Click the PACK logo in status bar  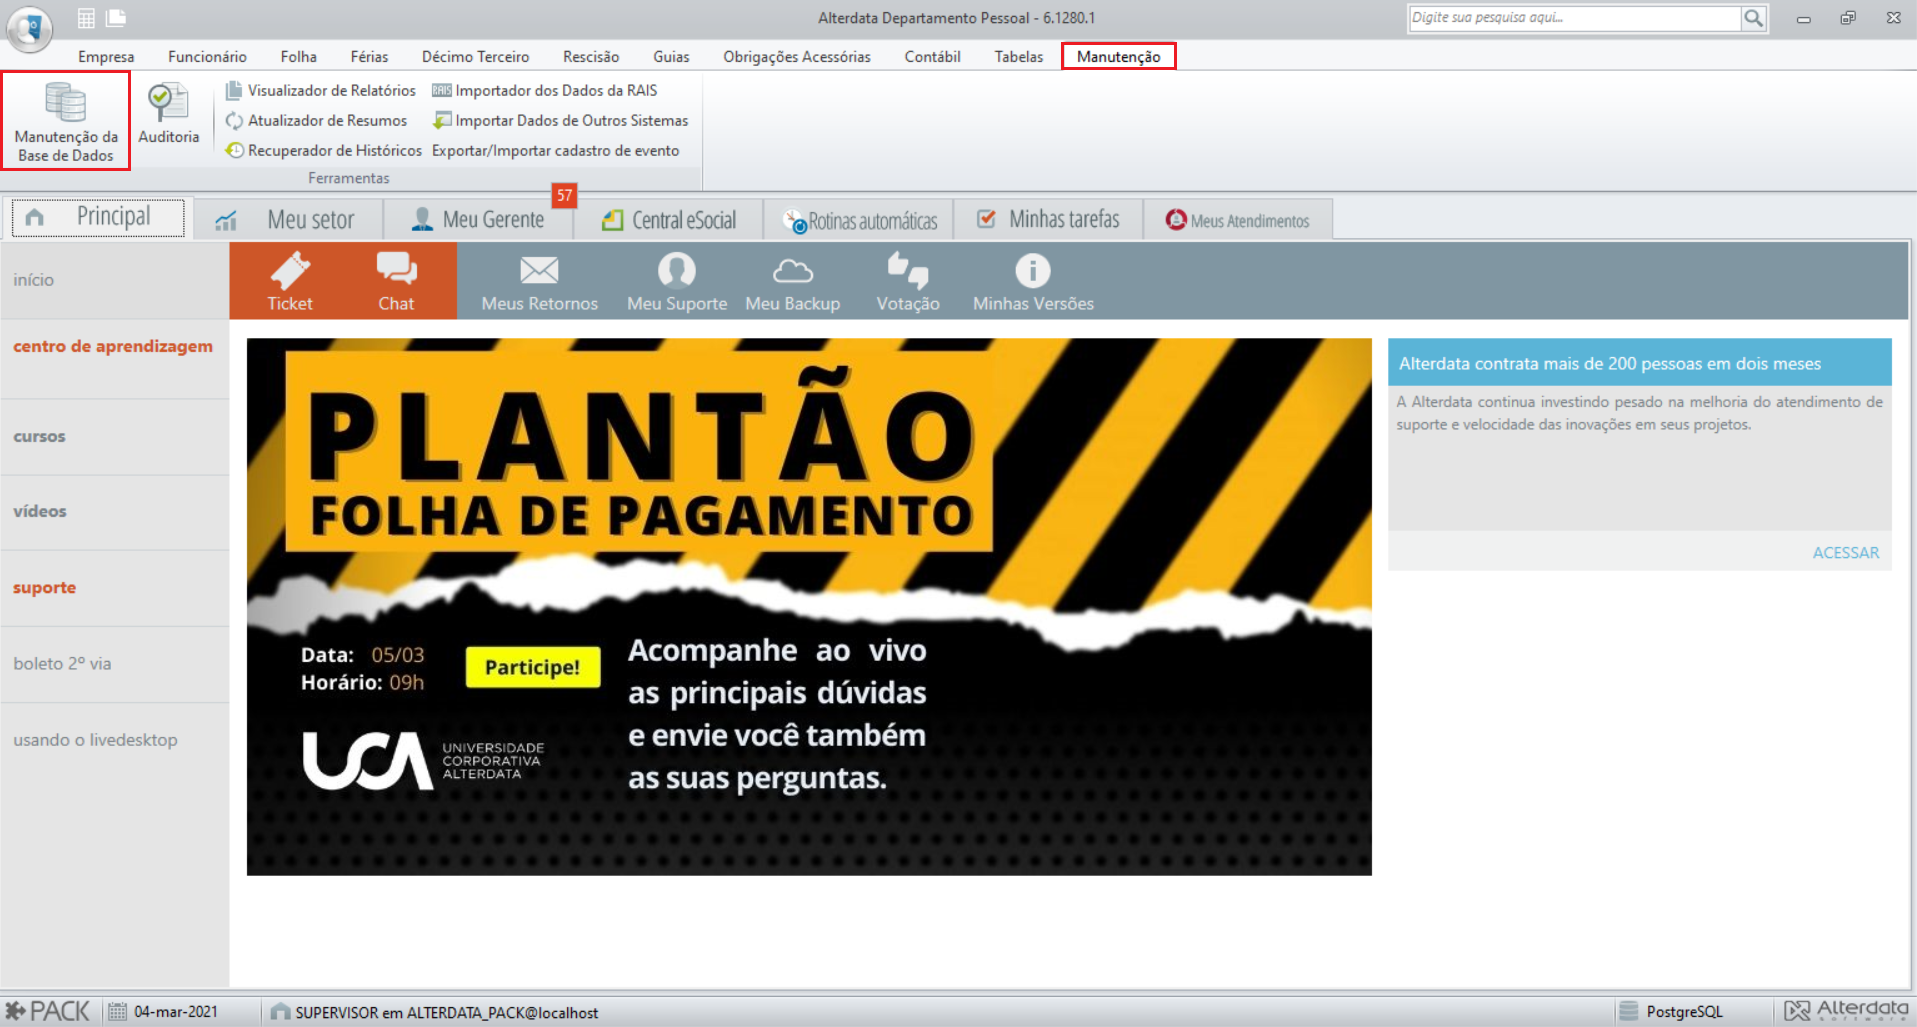47,1011
